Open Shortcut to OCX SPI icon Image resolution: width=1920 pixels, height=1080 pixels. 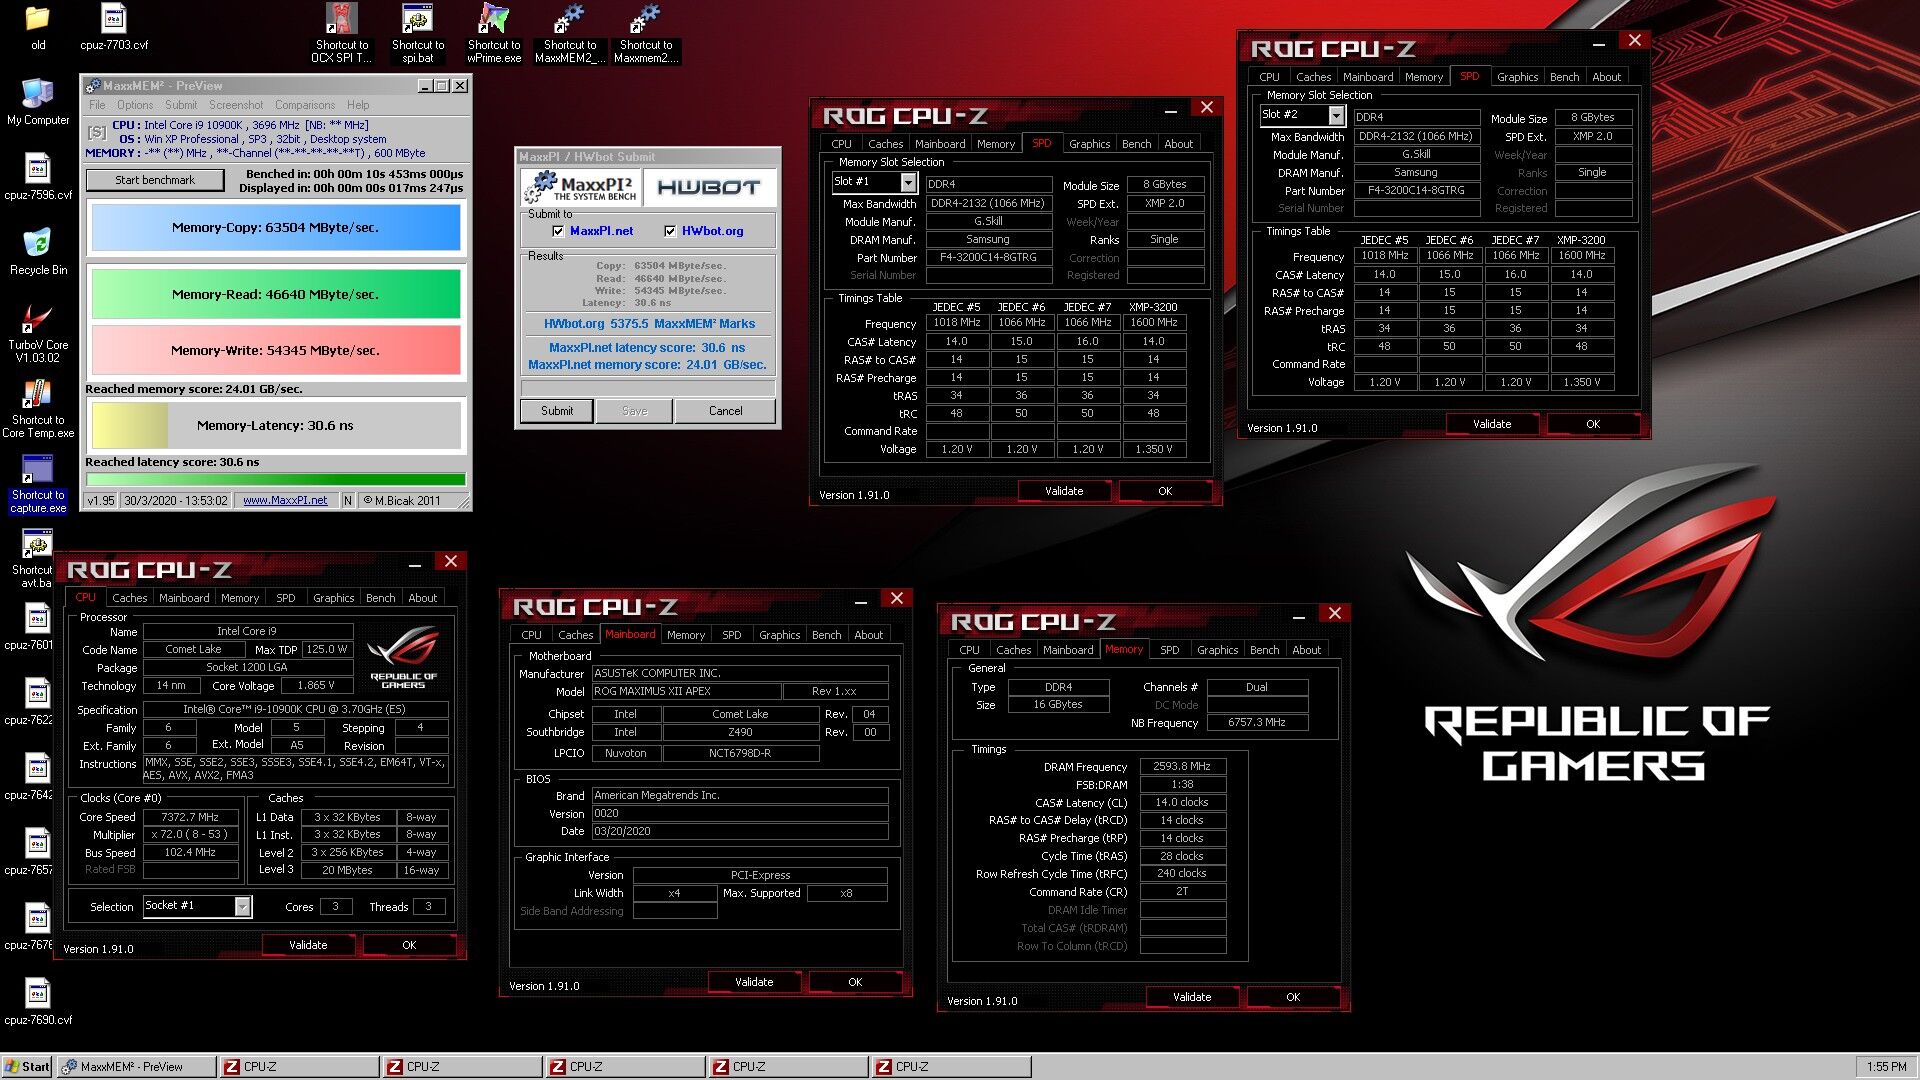(x=342, y=34)
